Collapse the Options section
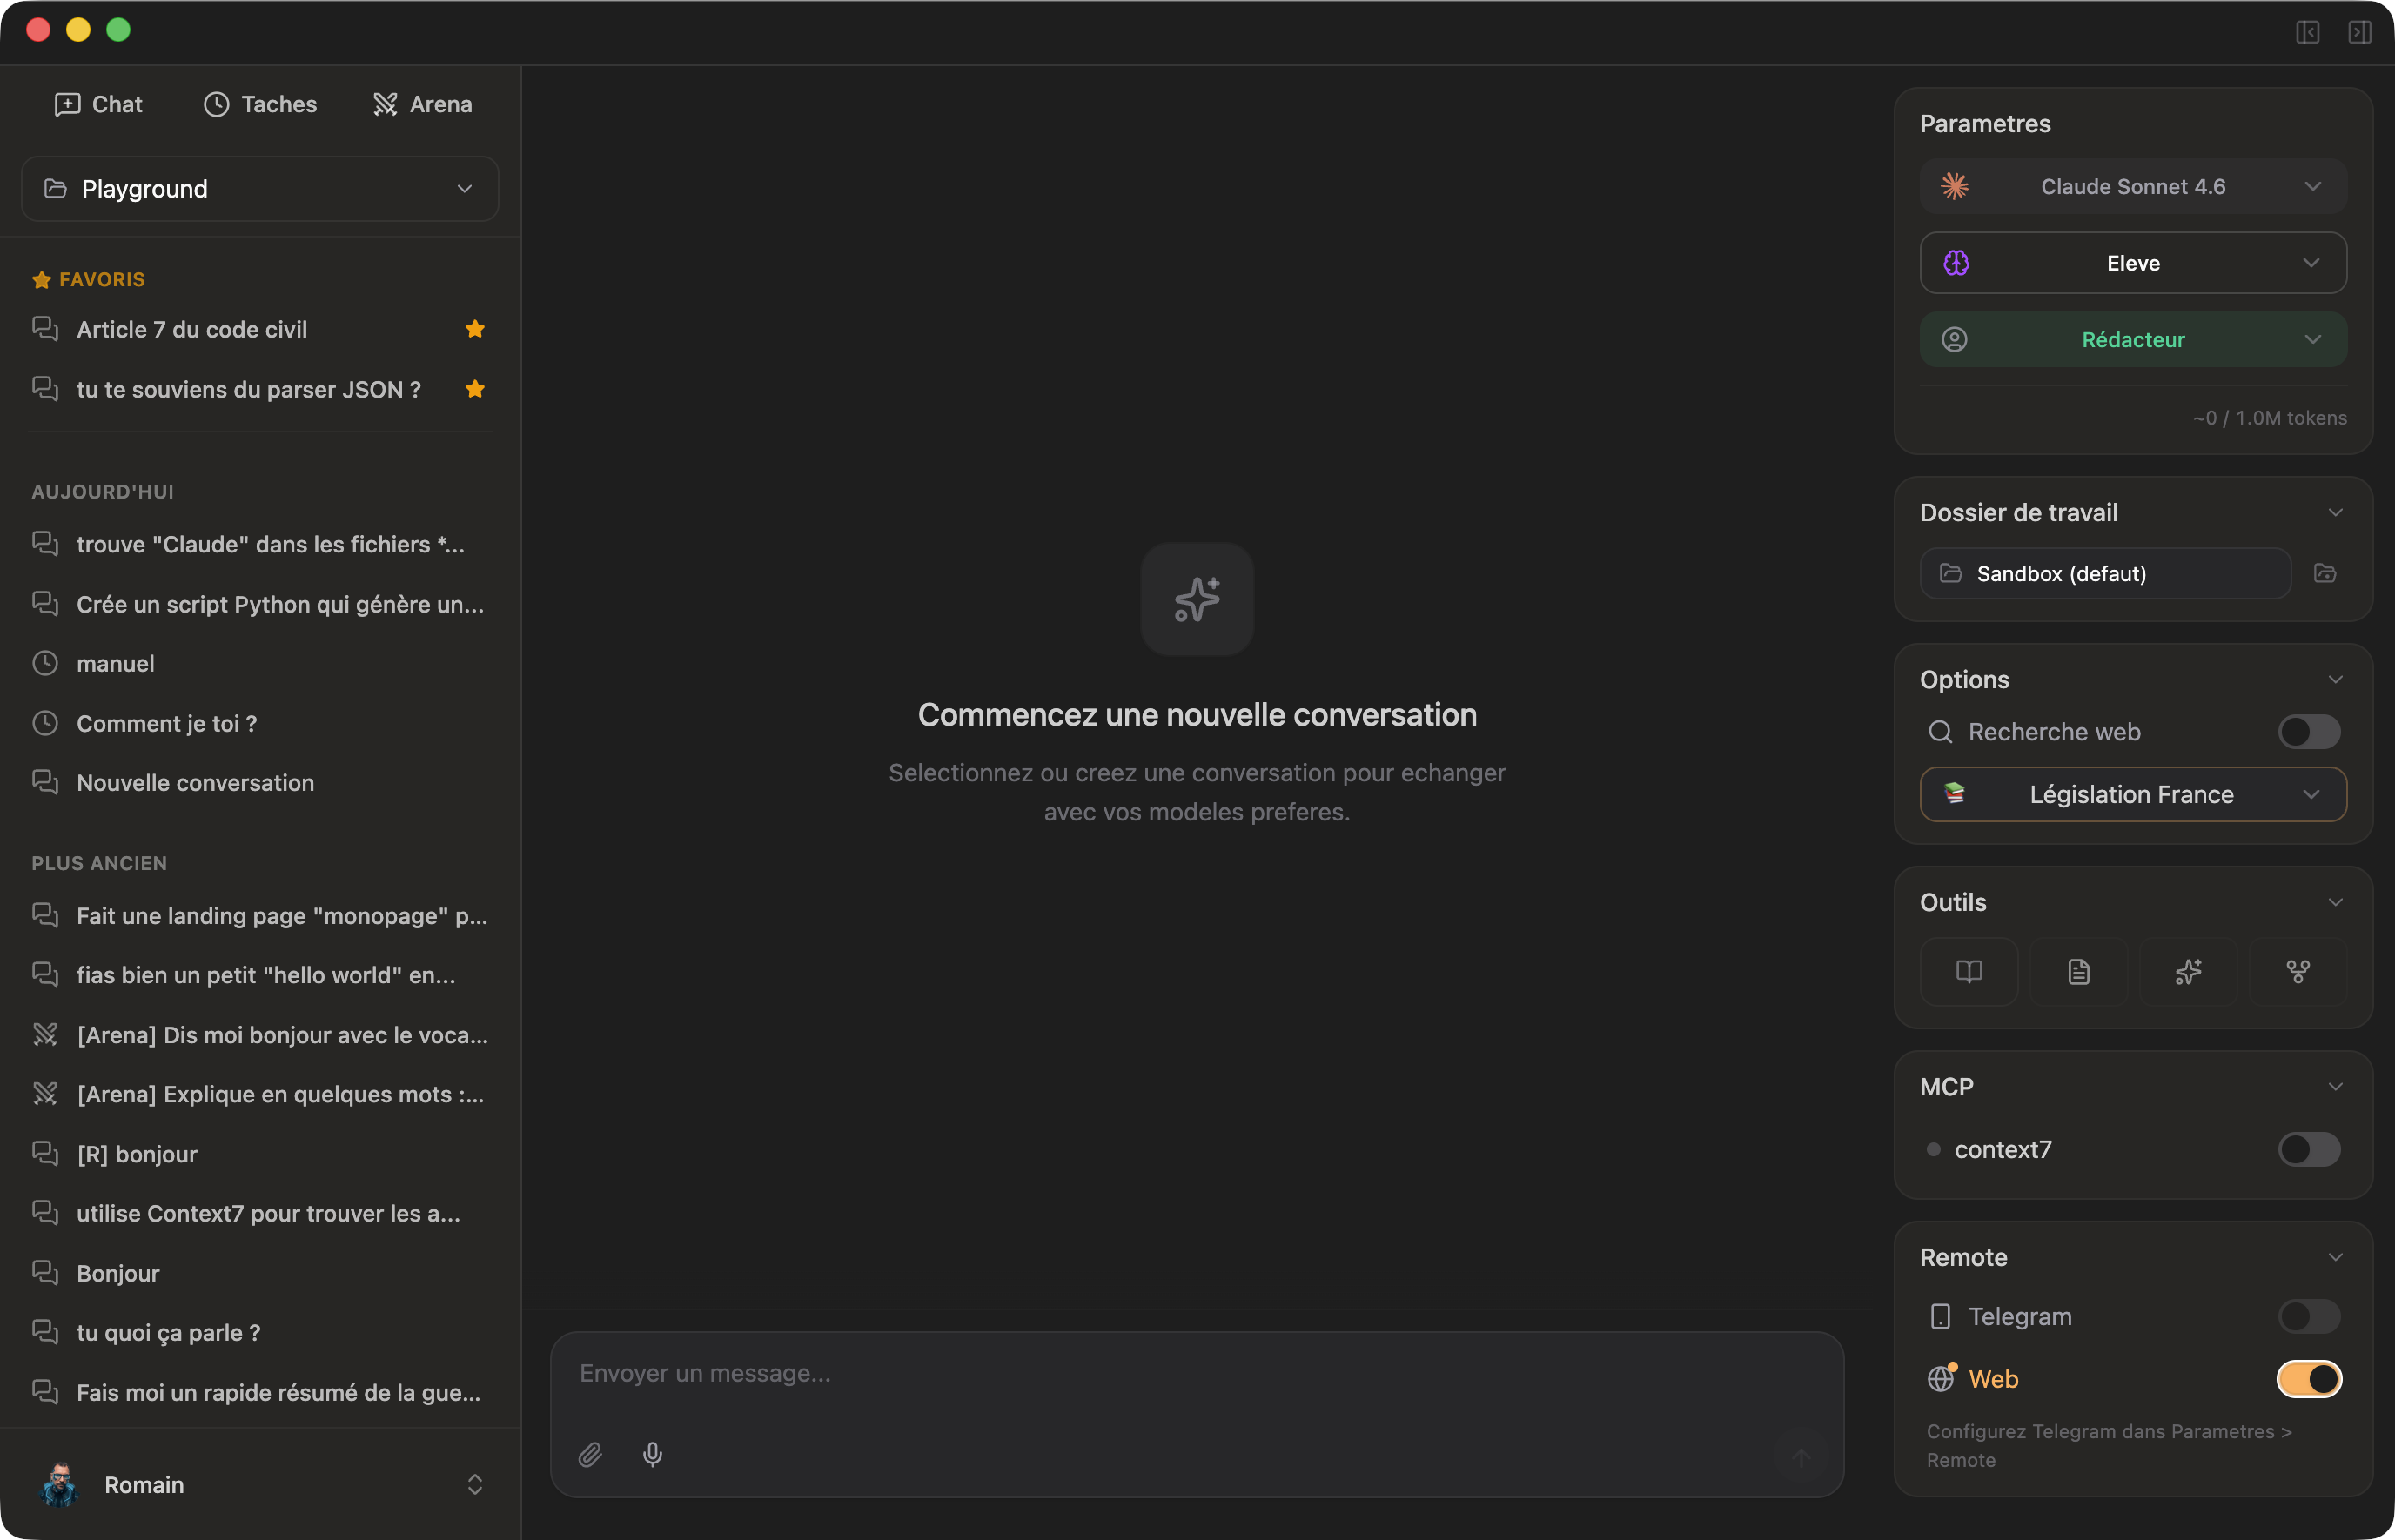This screenshot has width=2395, height=1540. tap(2336, 679)
